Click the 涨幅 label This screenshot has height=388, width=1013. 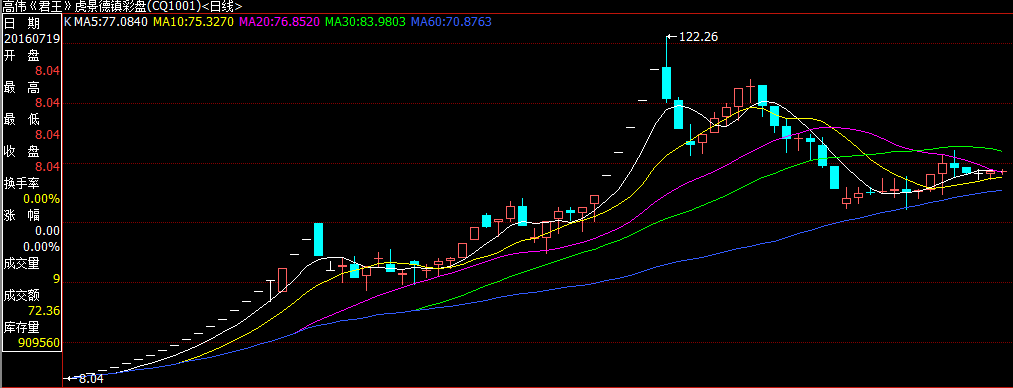23,215
